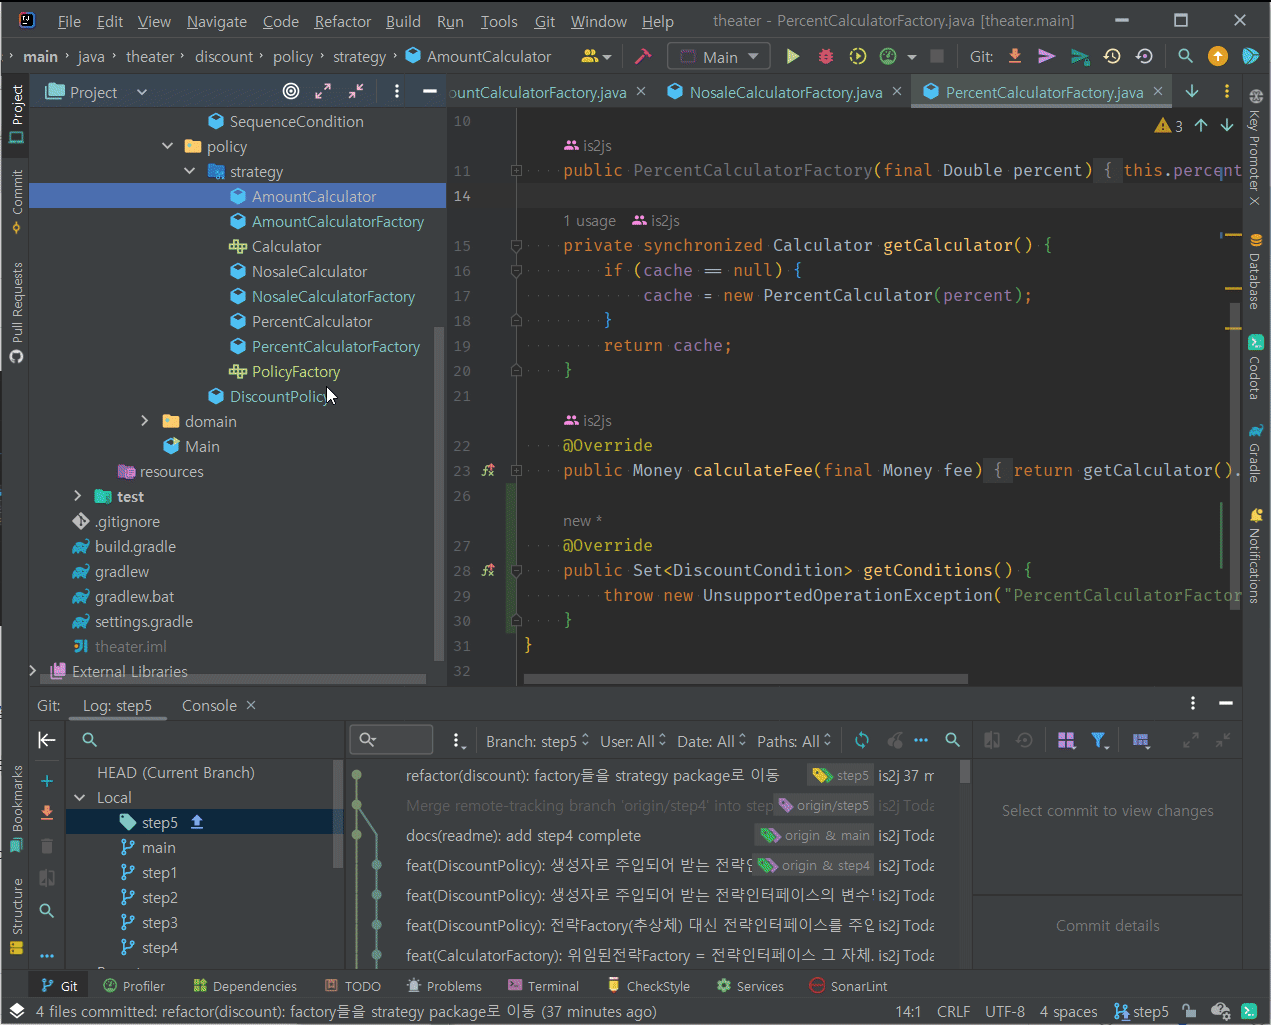Expand the domain folder in tree
The width and height of the screenshot is (1271, 1025).
145,422
